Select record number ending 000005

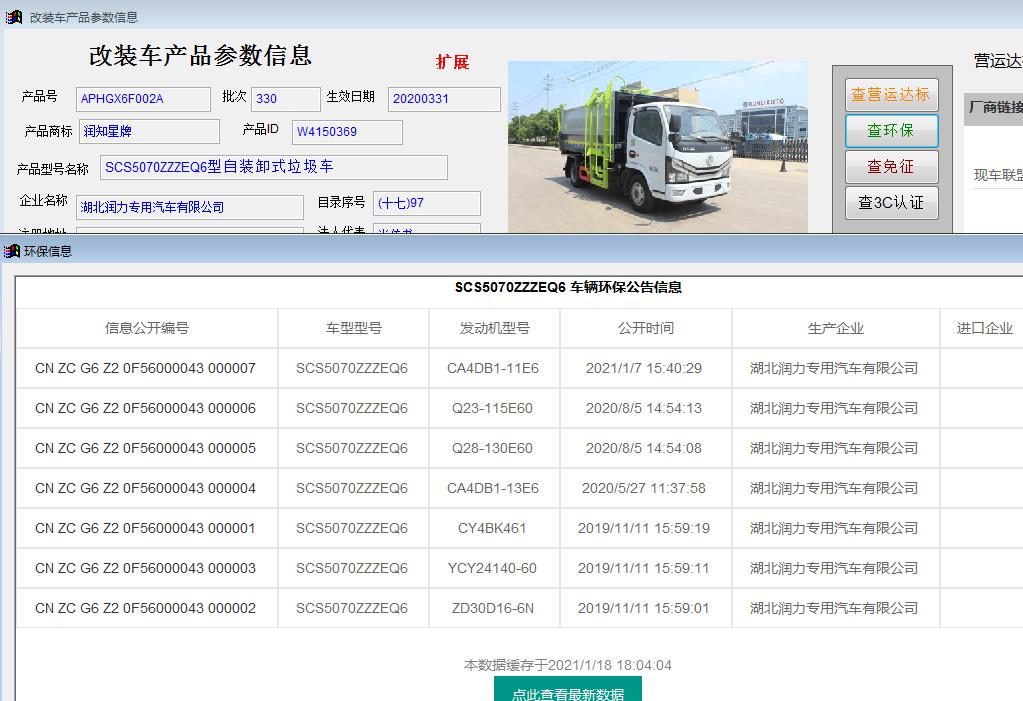click(x=145, y=448)
